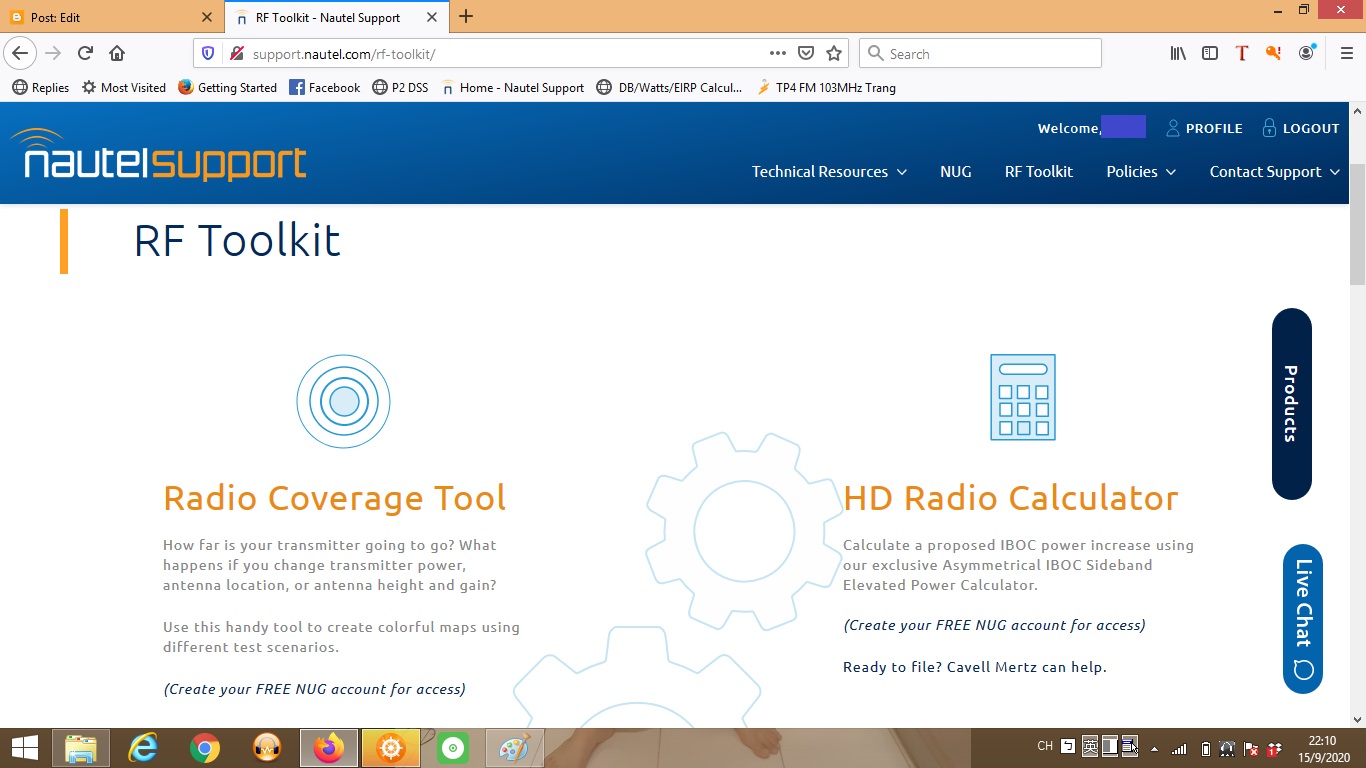Expand the Policies dropdown menu
This screenshot has height=768, width=1366.
(1141, 172)
